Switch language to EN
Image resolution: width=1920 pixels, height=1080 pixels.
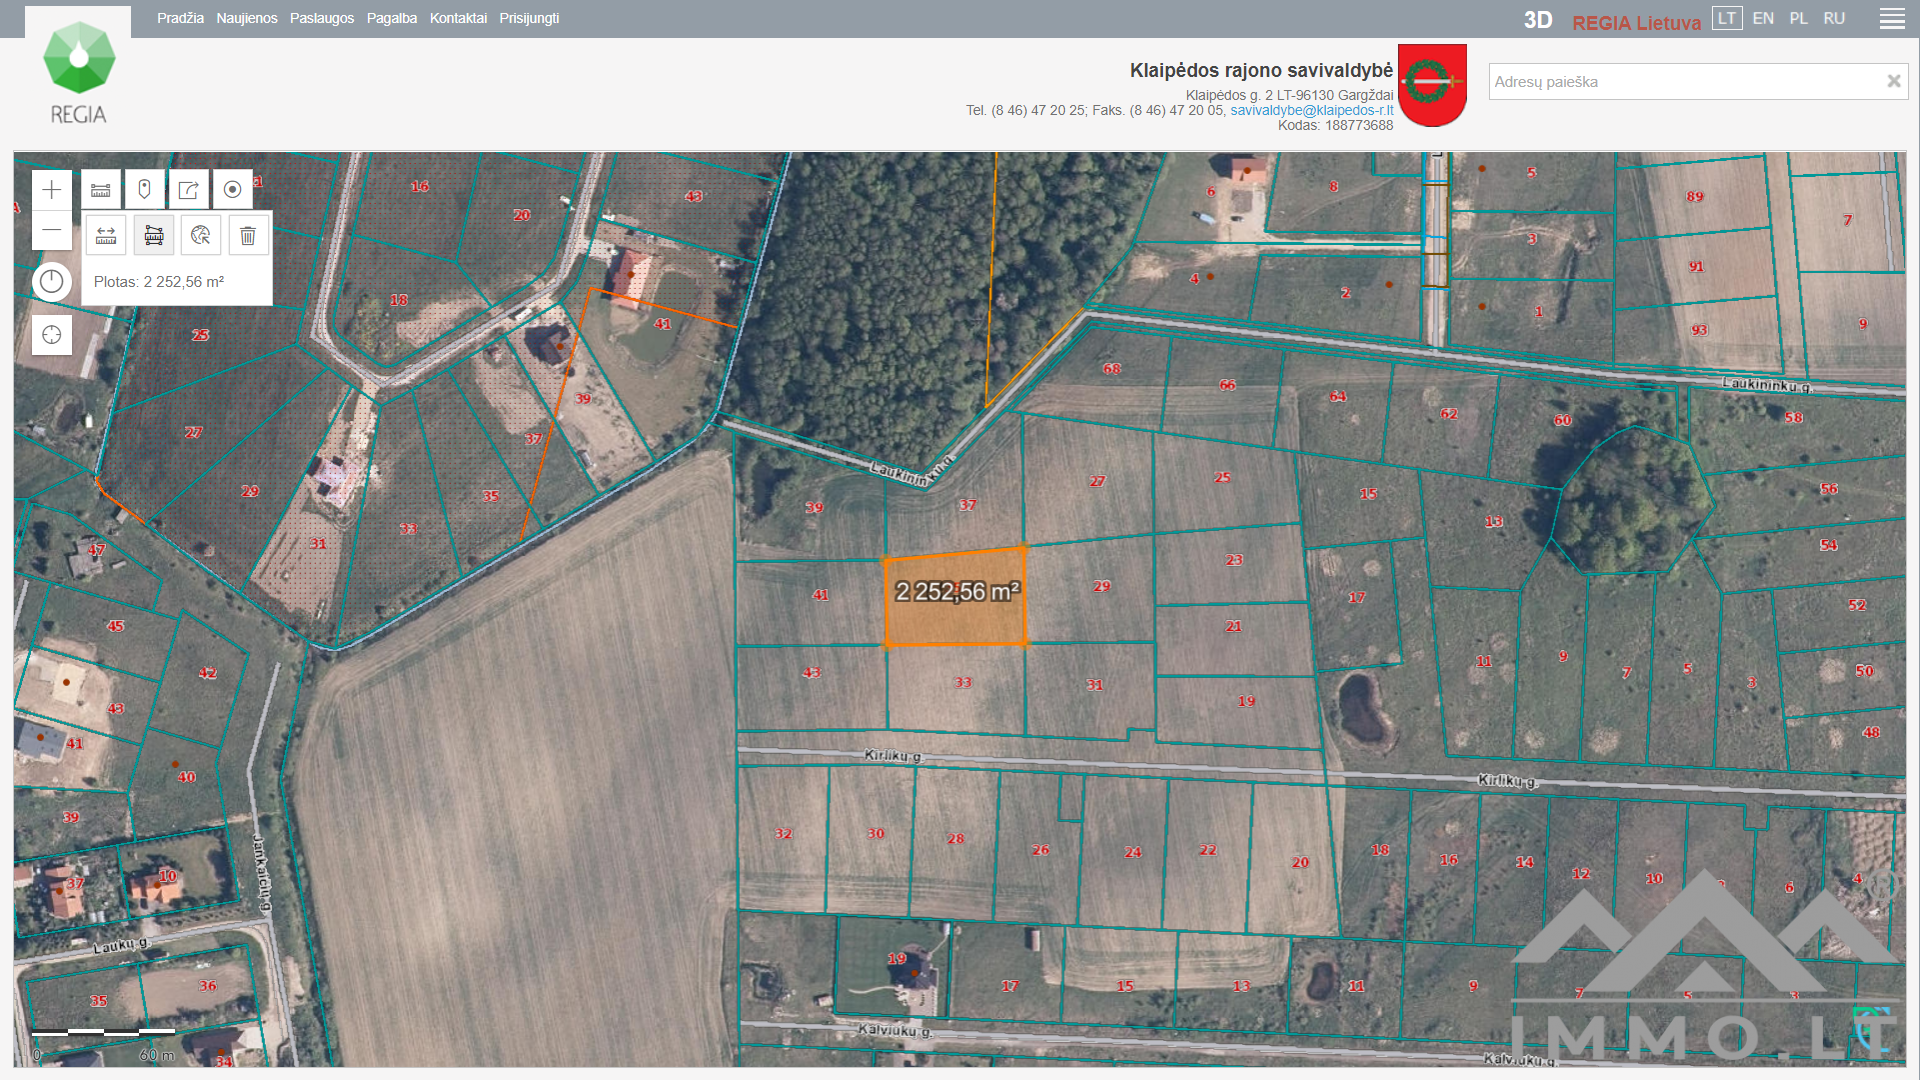pos(1763,18)
